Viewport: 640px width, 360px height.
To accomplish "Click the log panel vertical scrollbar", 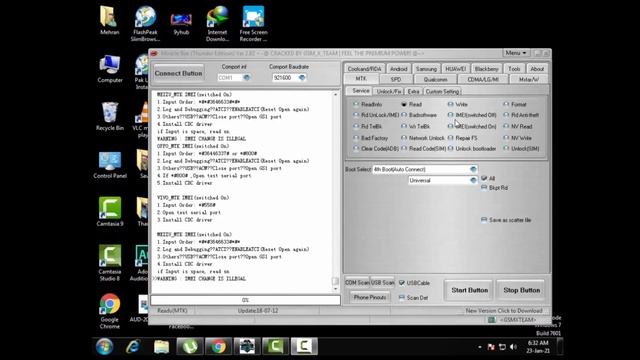I will point(336,192).
